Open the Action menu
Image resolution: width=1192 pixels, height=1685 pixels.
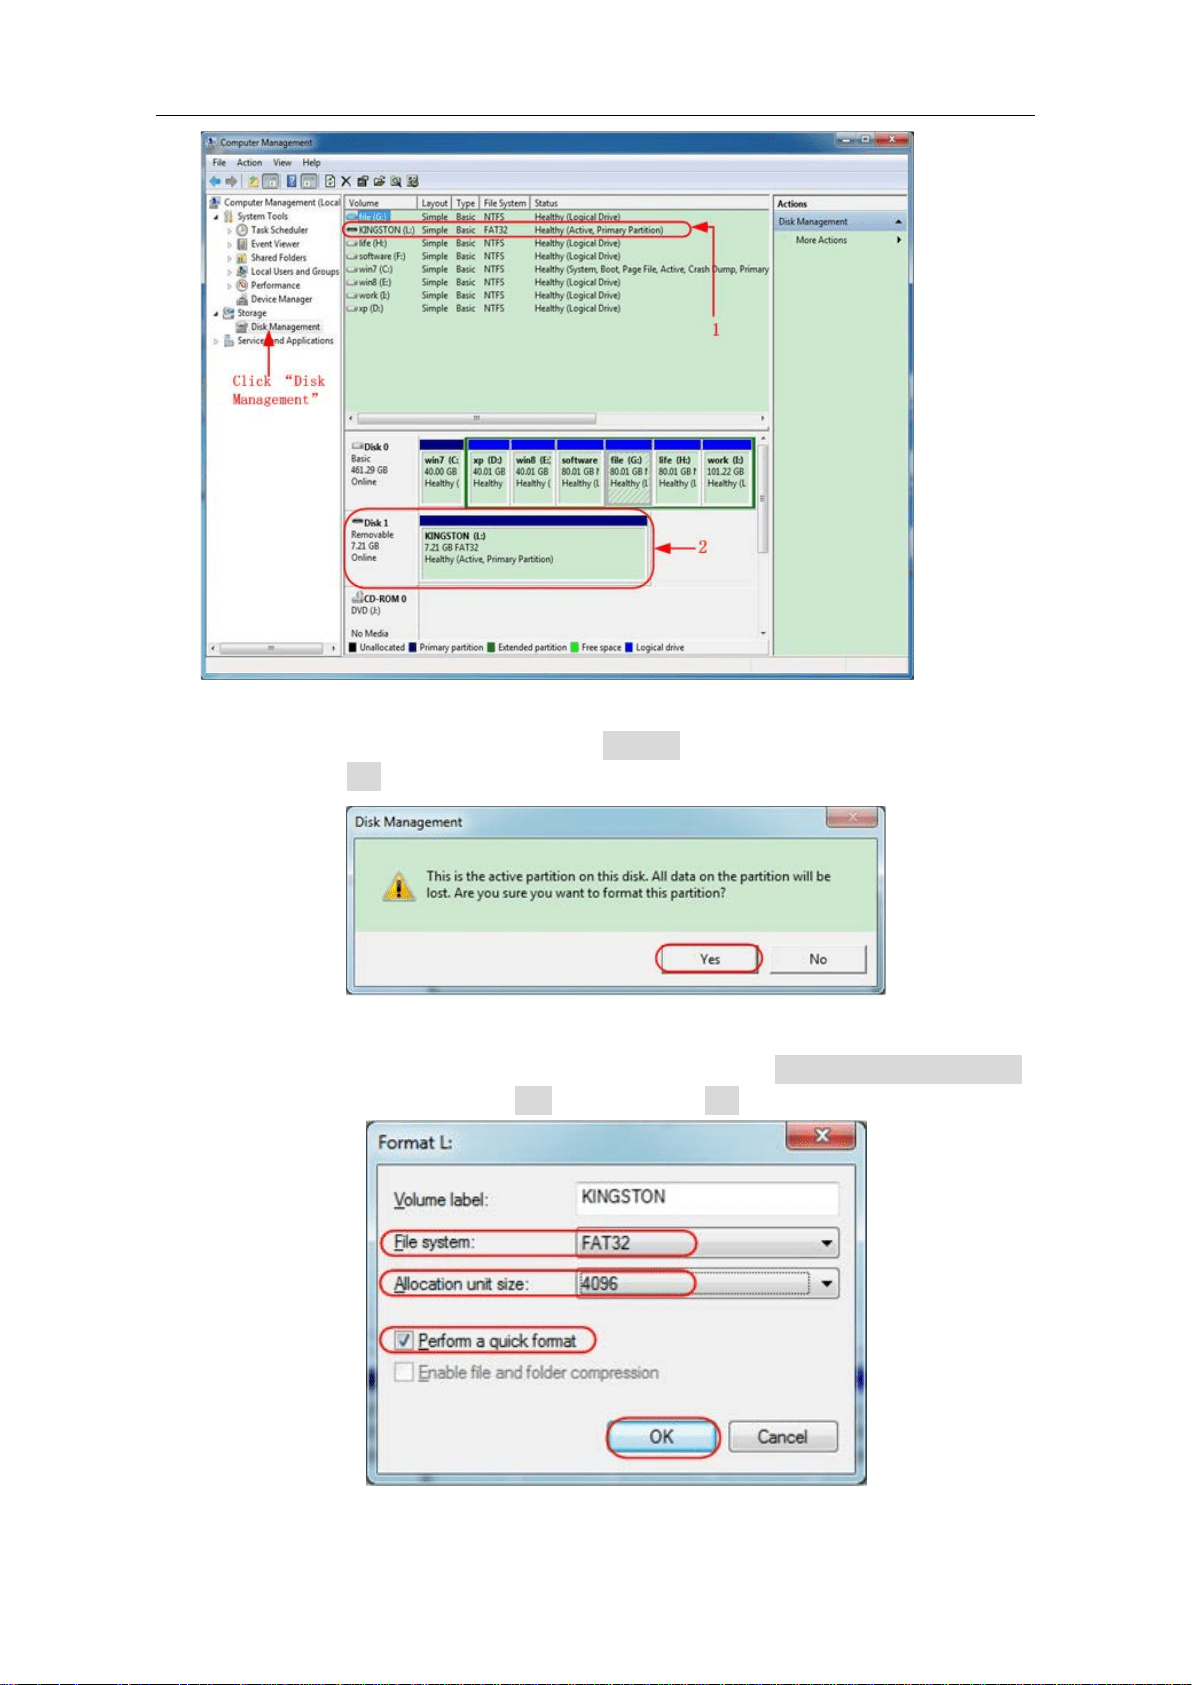click(x=249, y=162)
